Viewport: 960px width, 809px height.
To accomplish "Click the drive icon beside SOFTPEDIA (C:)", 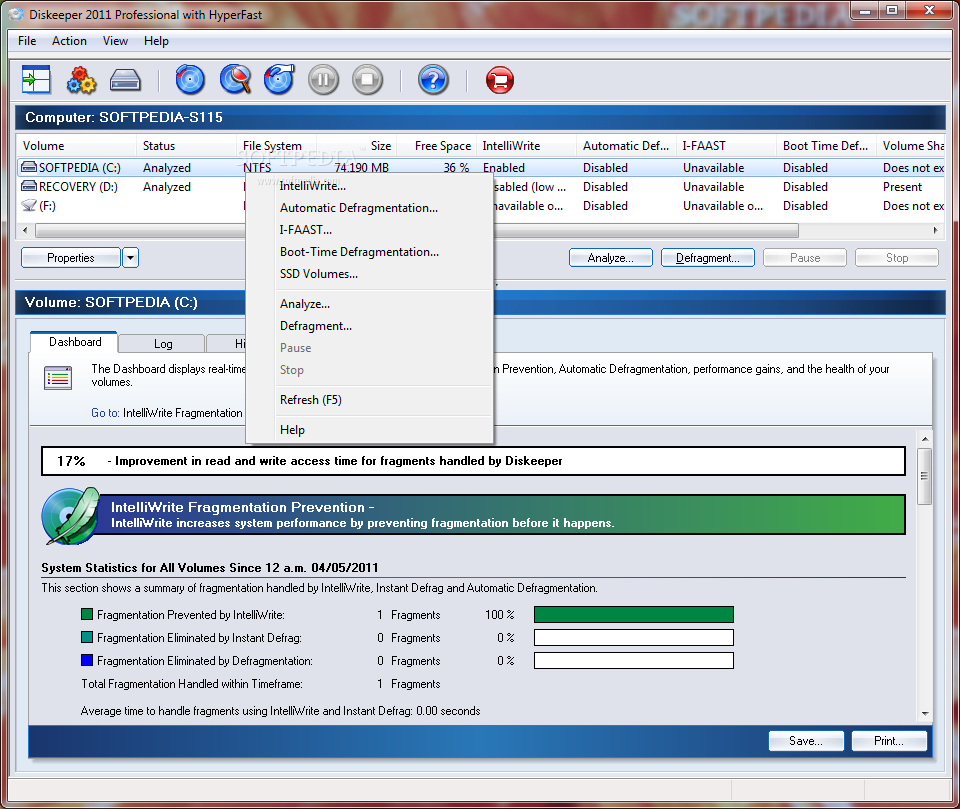I will point(29,167).
